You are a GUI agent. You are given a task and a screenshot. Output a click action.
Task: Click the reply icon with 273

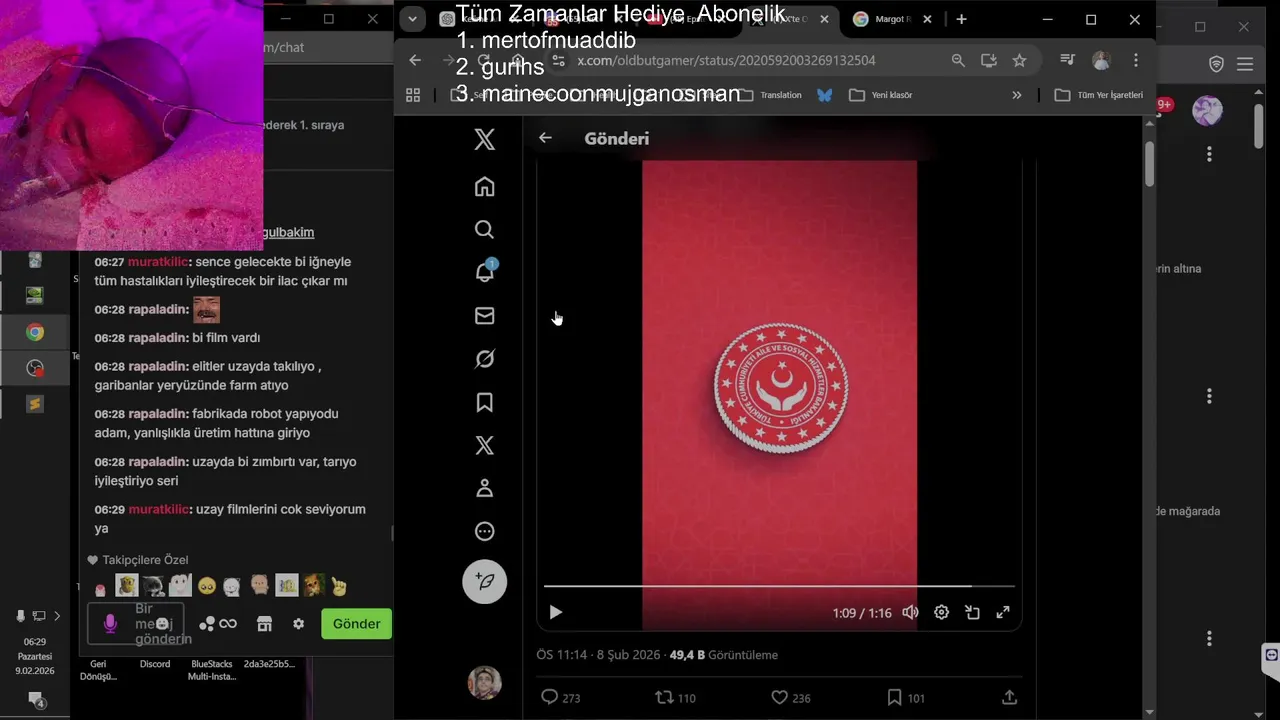point(549,697)
